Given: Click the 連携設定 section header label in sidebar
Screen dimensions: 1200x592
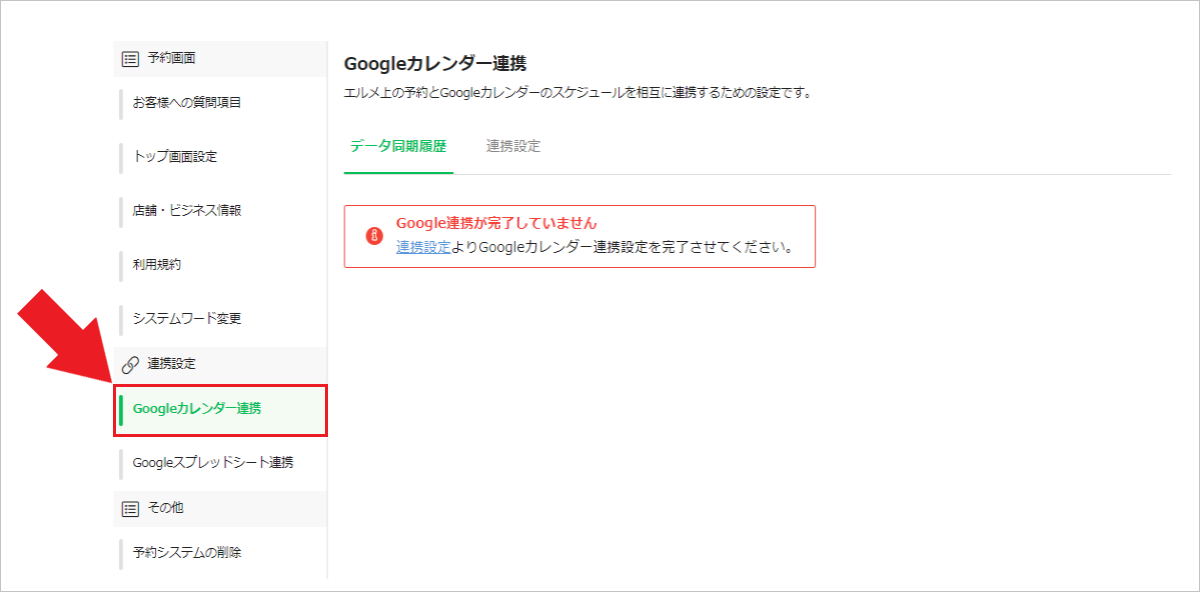Looking at the screenshot, I should [x=172, y=364].
